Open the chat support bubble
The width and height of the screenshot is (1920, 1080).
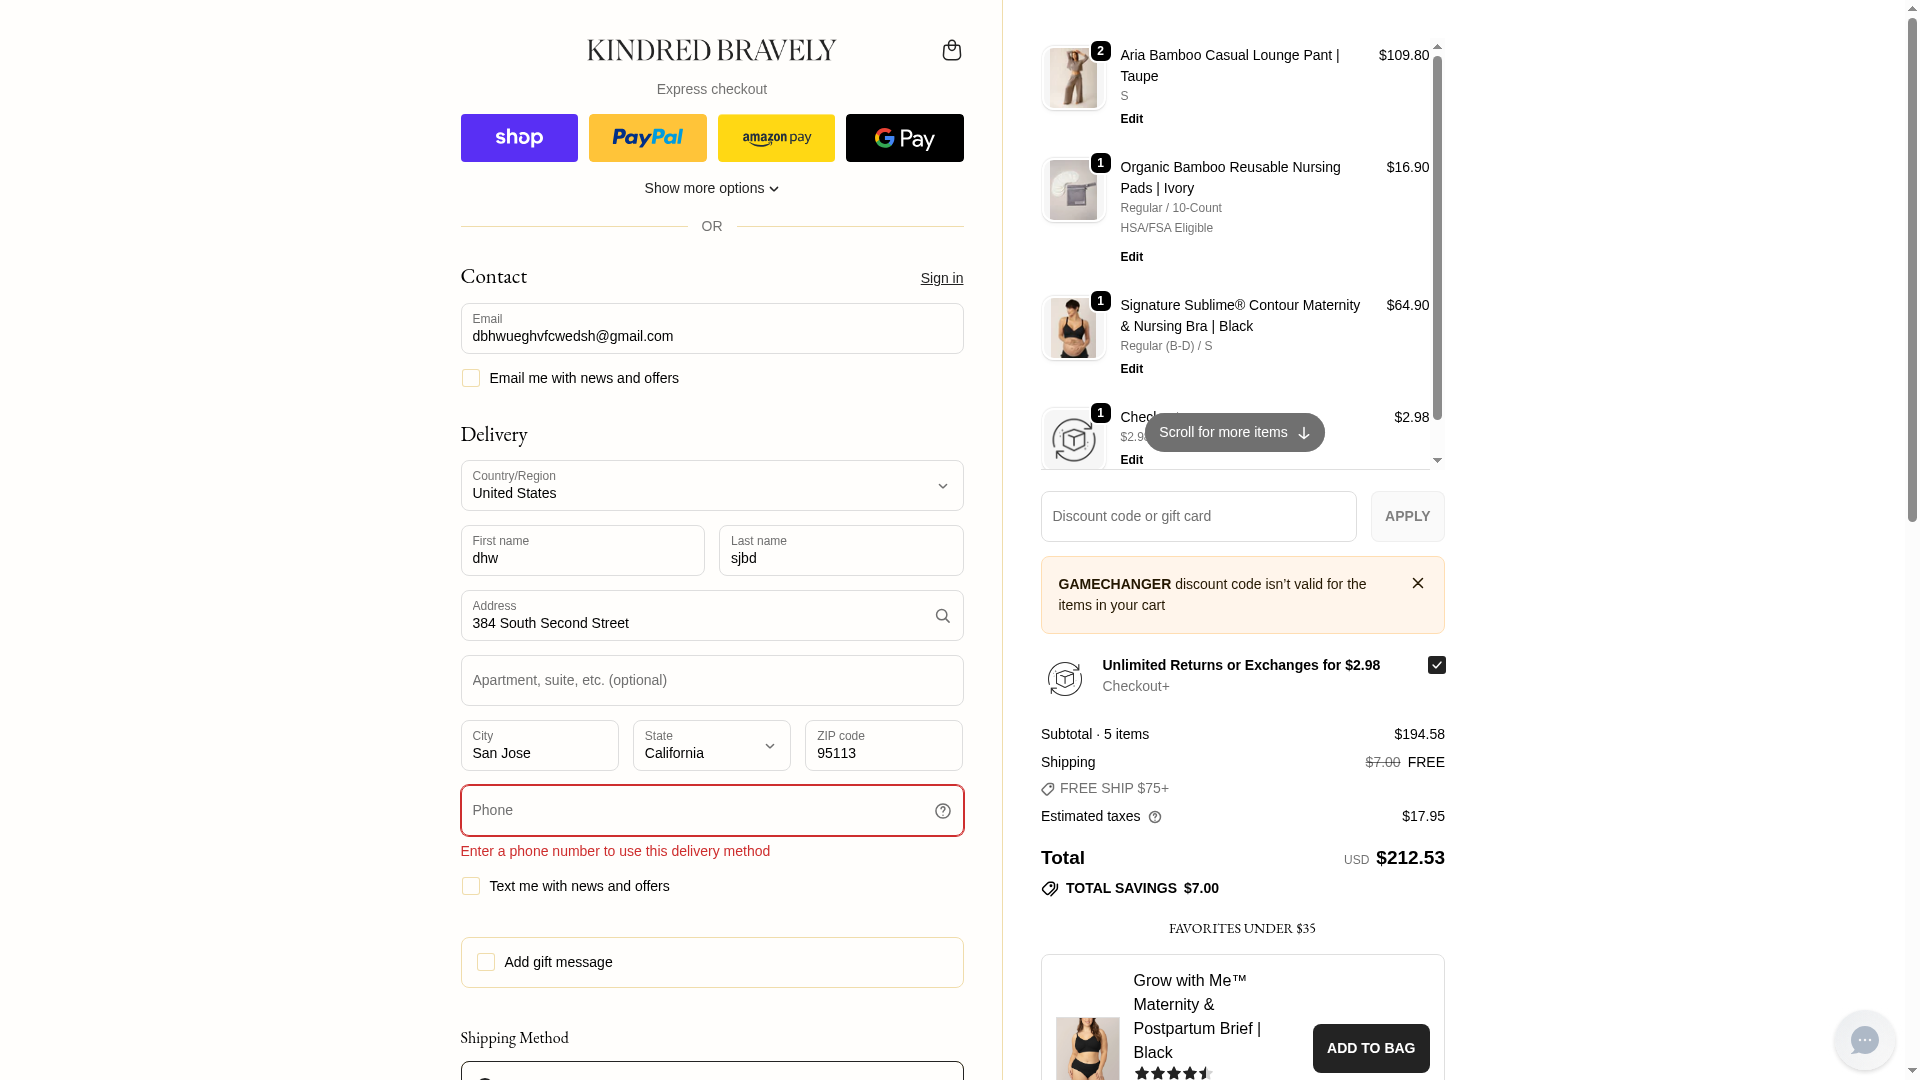(x=1863, y=1040)
